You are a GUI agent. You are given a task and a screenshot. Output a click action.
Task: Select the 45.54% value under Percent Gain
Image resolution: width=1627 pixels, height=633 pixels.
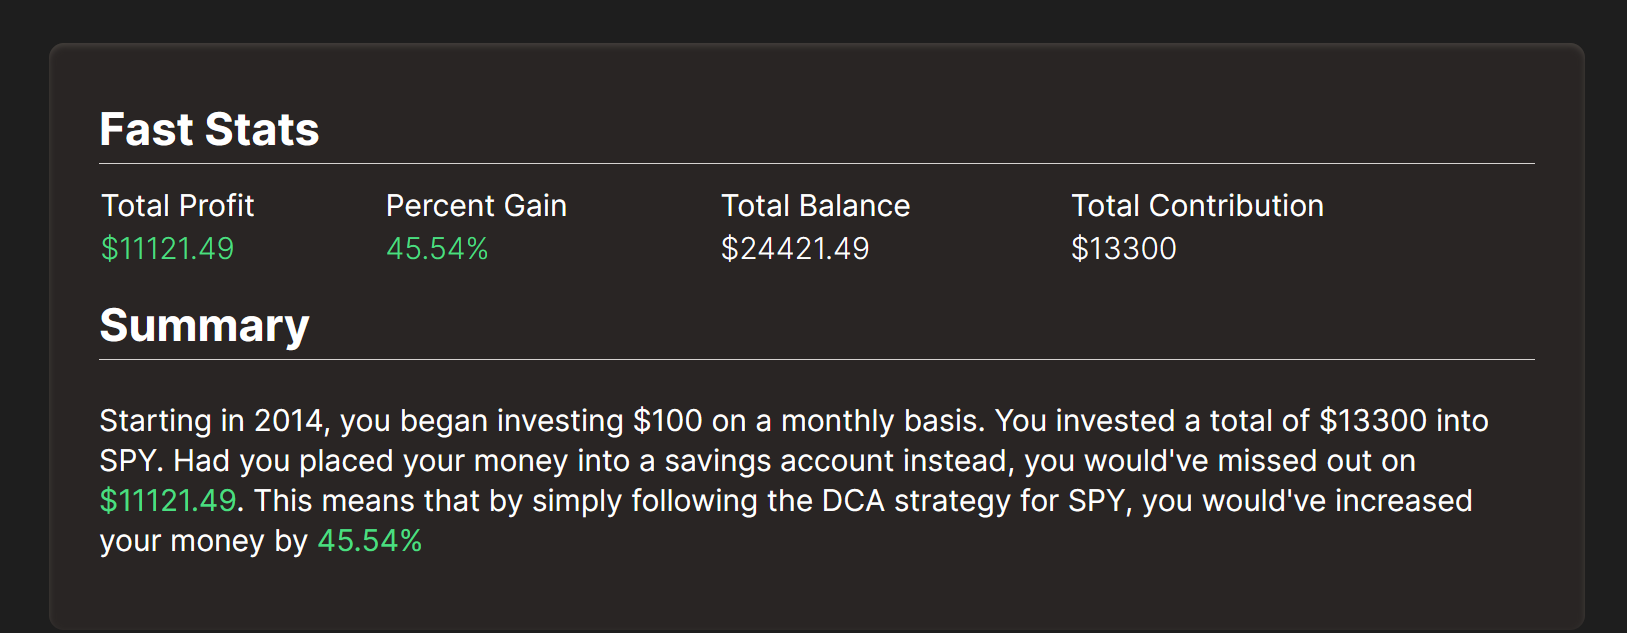437,249
